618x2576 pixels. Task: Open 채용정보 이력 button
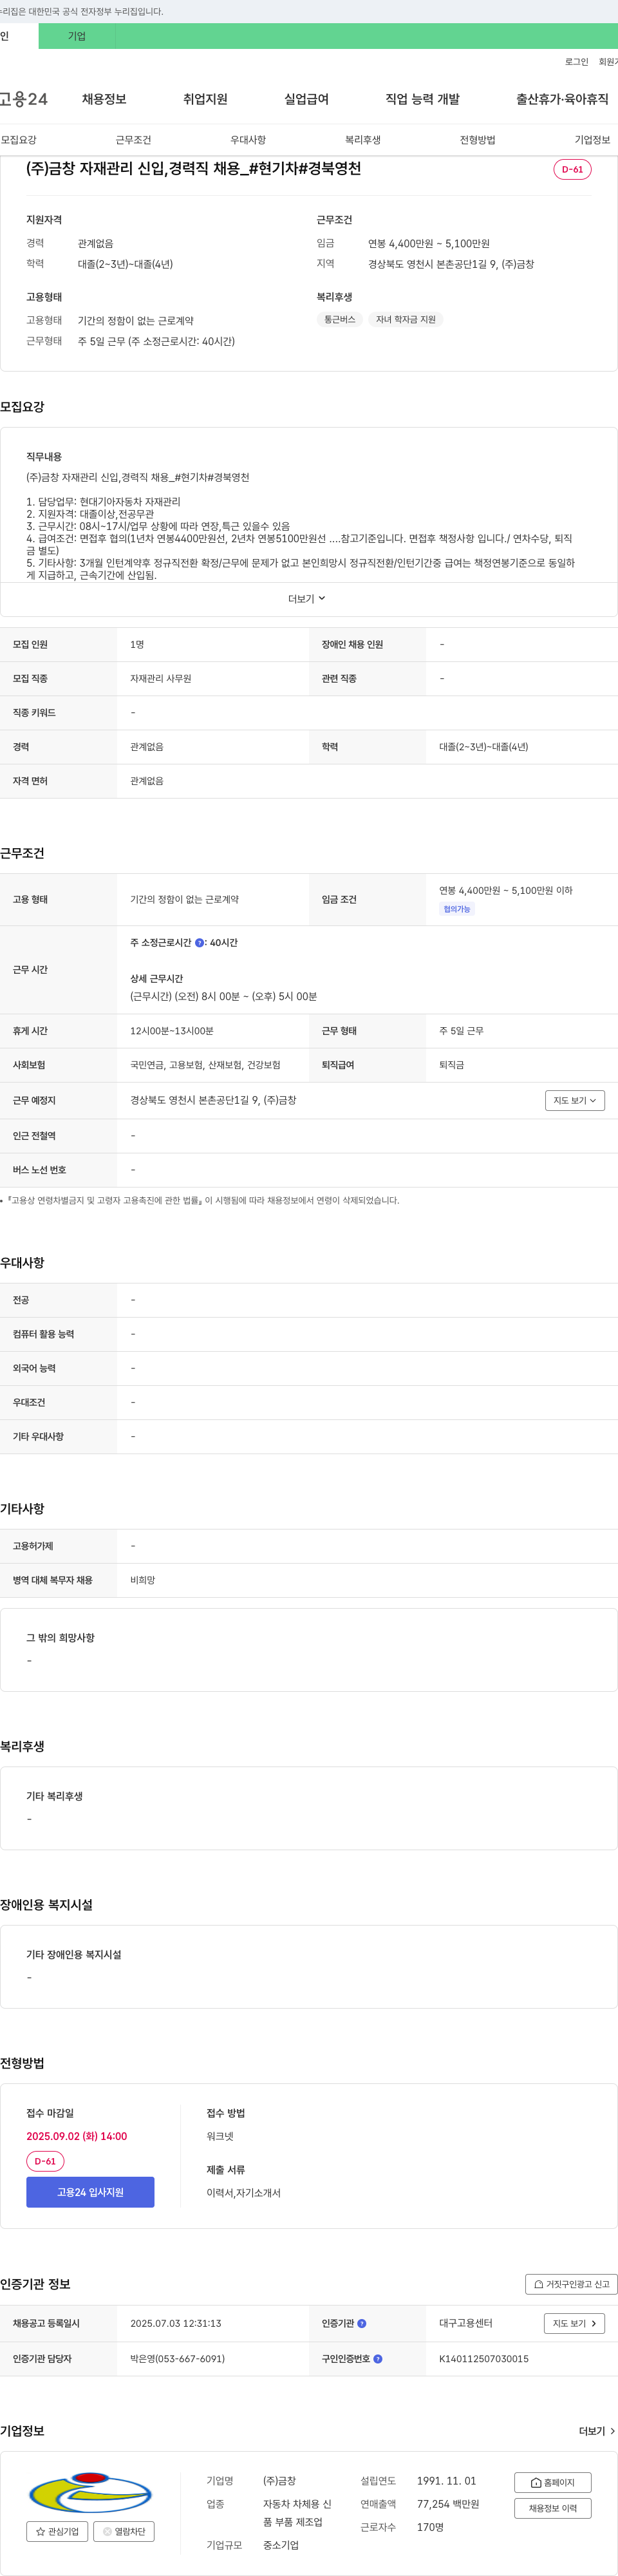[x=552, y=2508]
